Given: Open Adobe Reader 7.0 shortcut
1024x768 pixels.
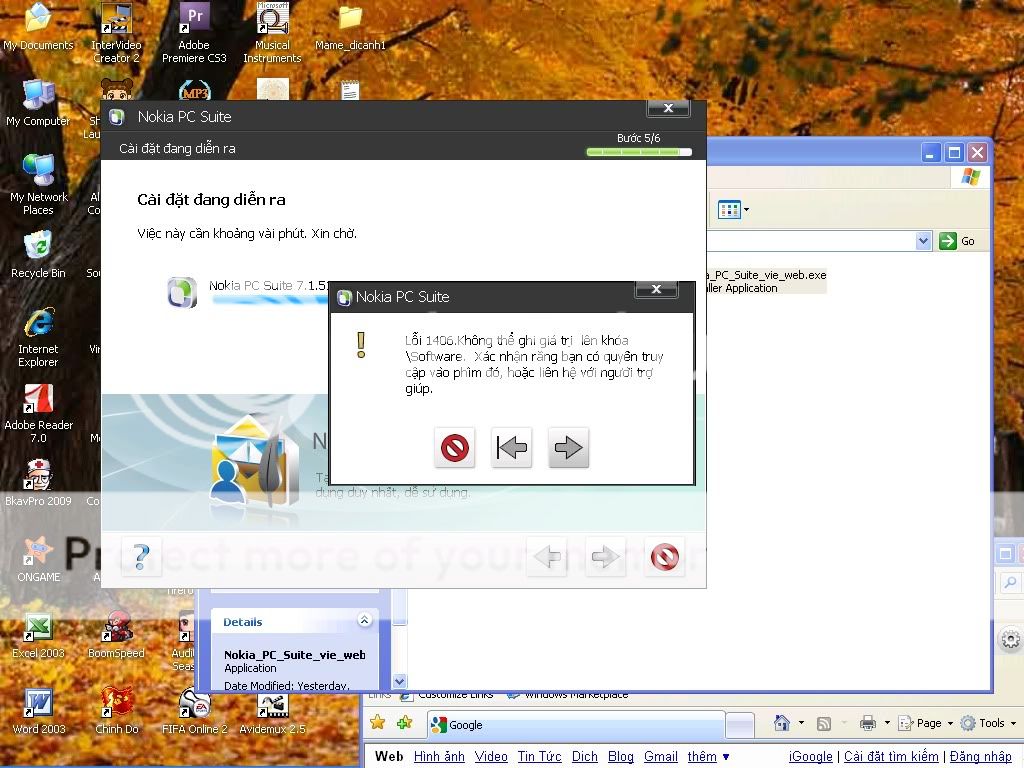Looking at the screenshot, I should click(x=38, y=412).
